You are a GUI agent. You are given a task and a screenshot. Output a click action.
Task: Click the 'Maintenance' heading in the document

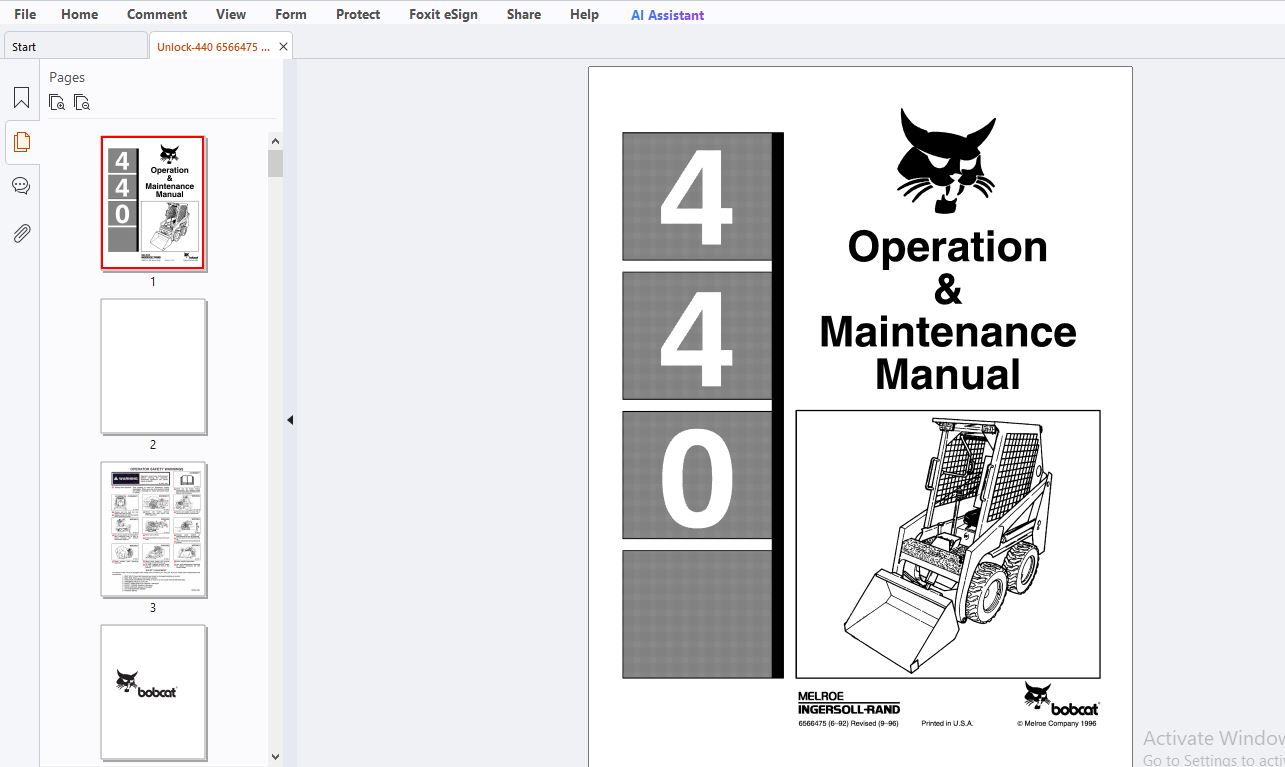(948, 332)
